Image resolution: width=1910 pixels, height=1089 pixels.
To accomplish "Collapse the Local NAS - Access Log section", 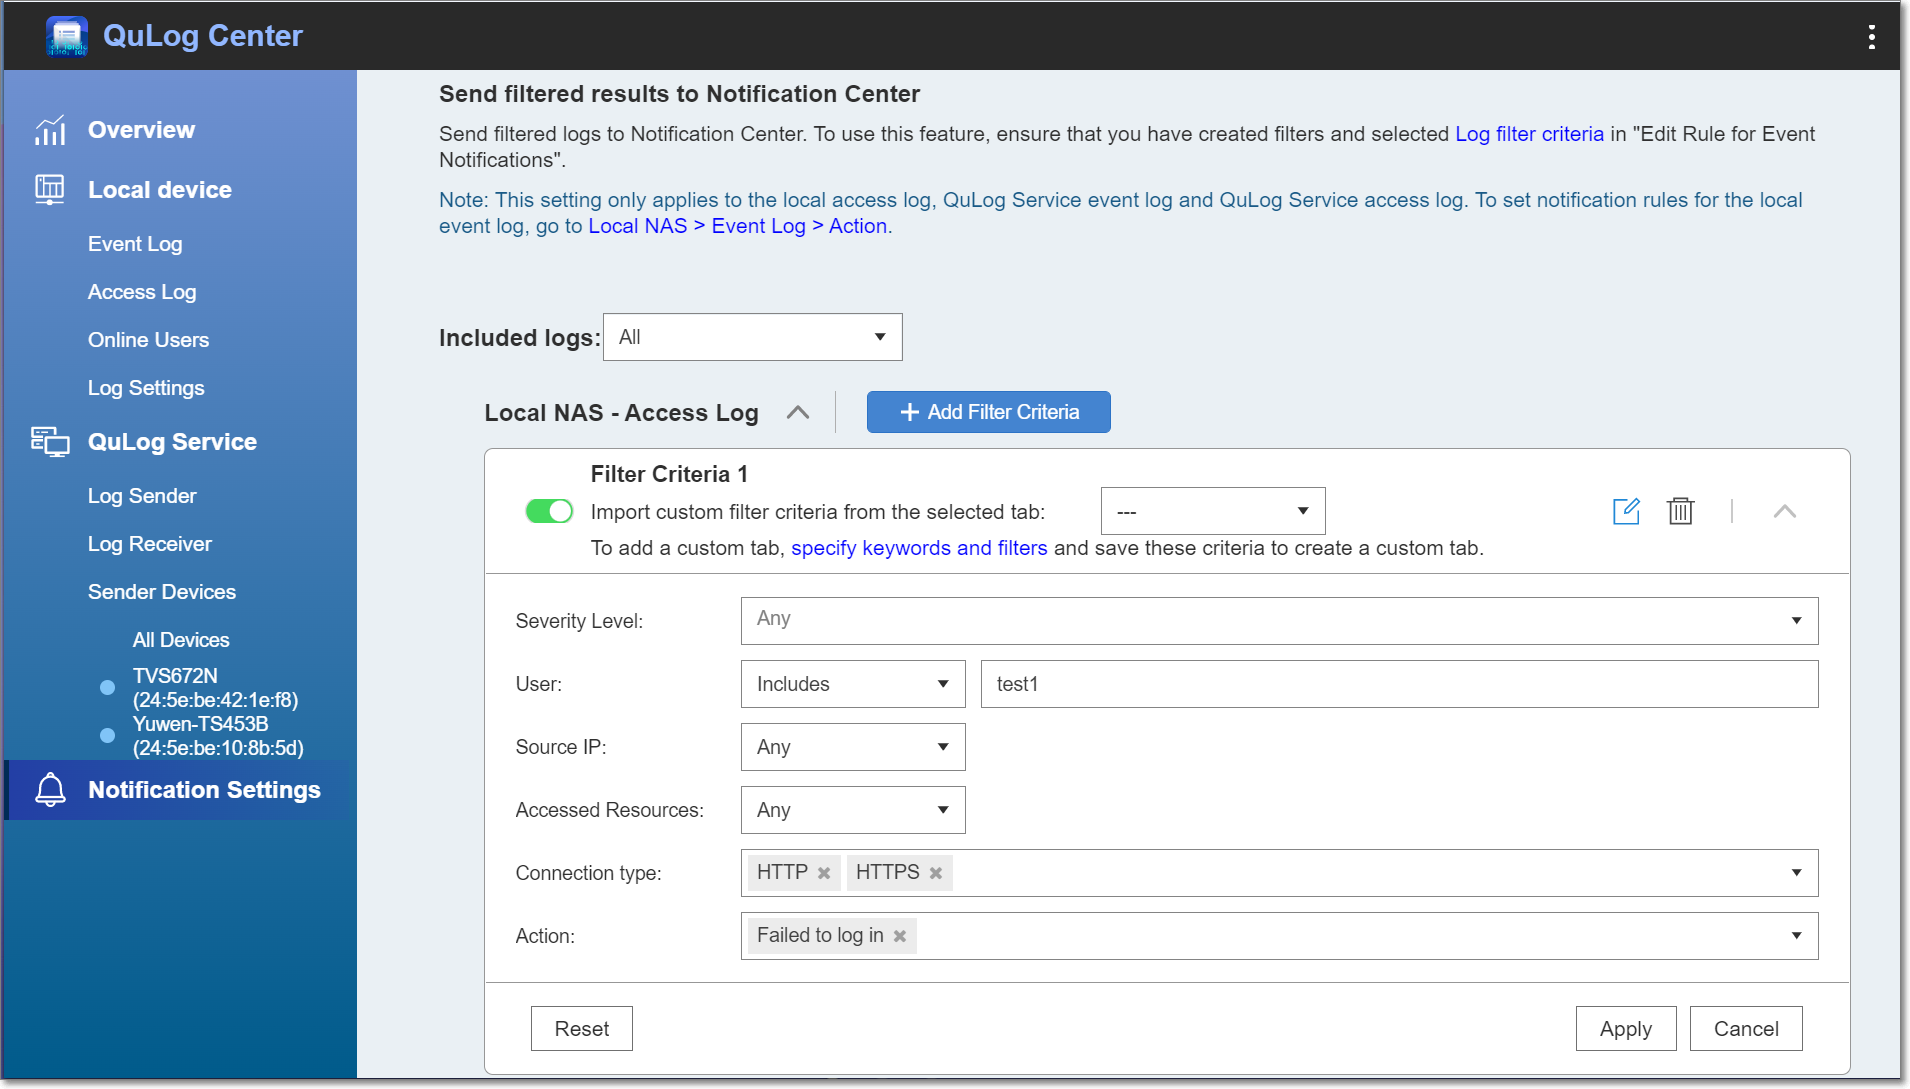I will (797, 412).
